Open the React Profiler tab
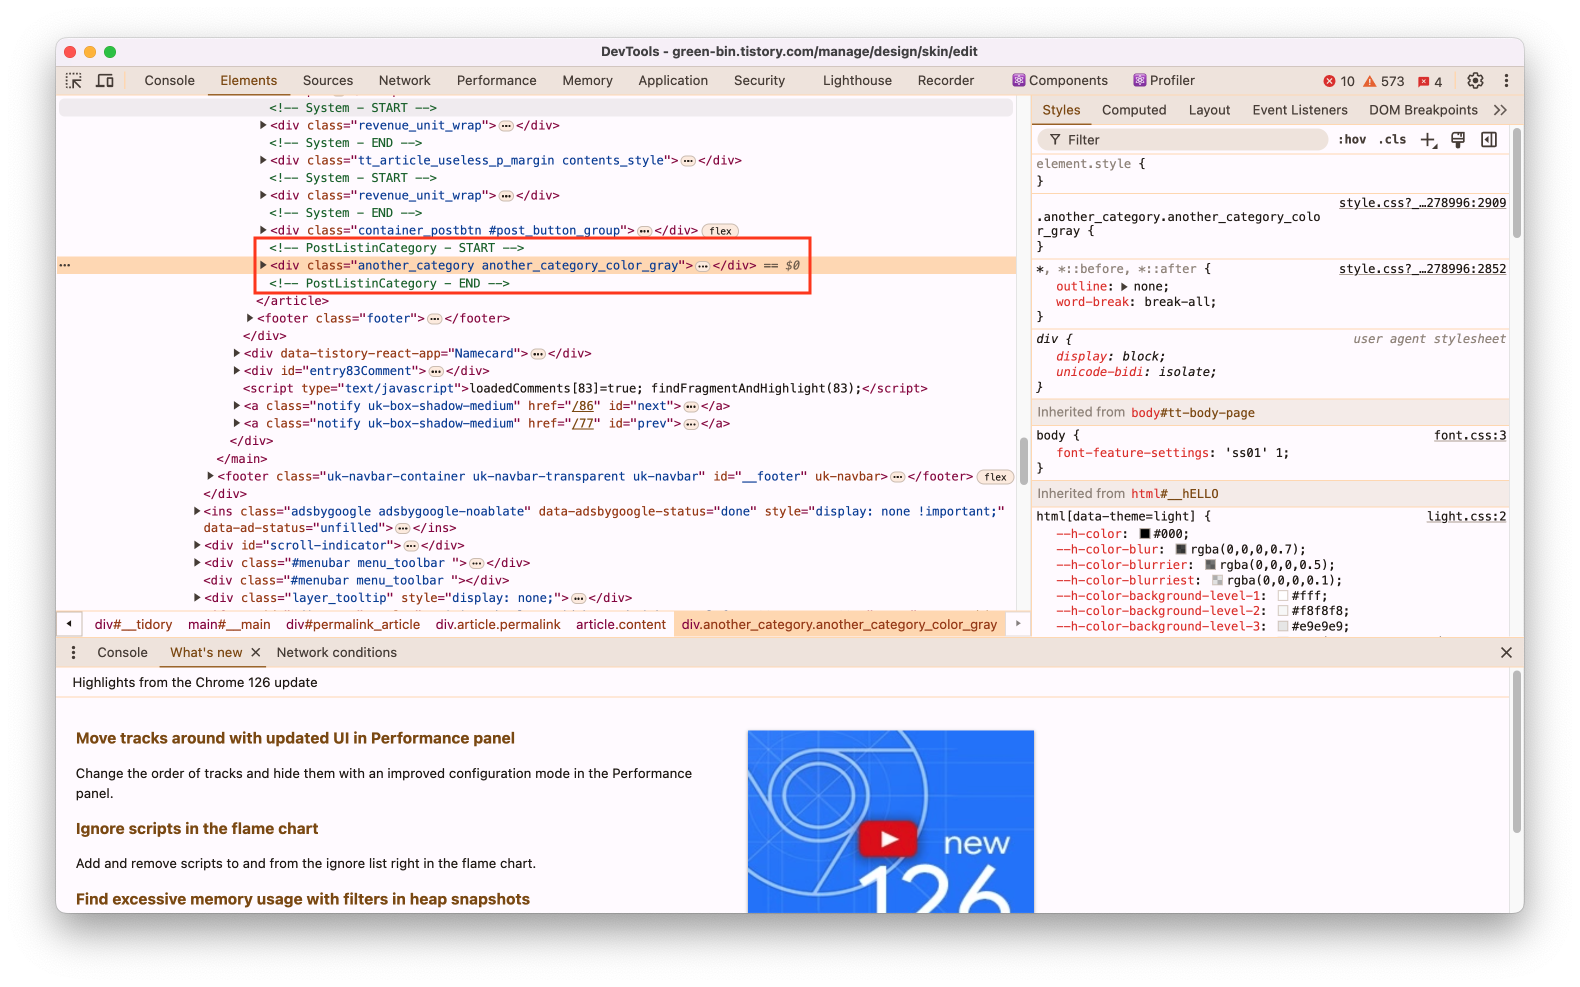 (1164, 81)
